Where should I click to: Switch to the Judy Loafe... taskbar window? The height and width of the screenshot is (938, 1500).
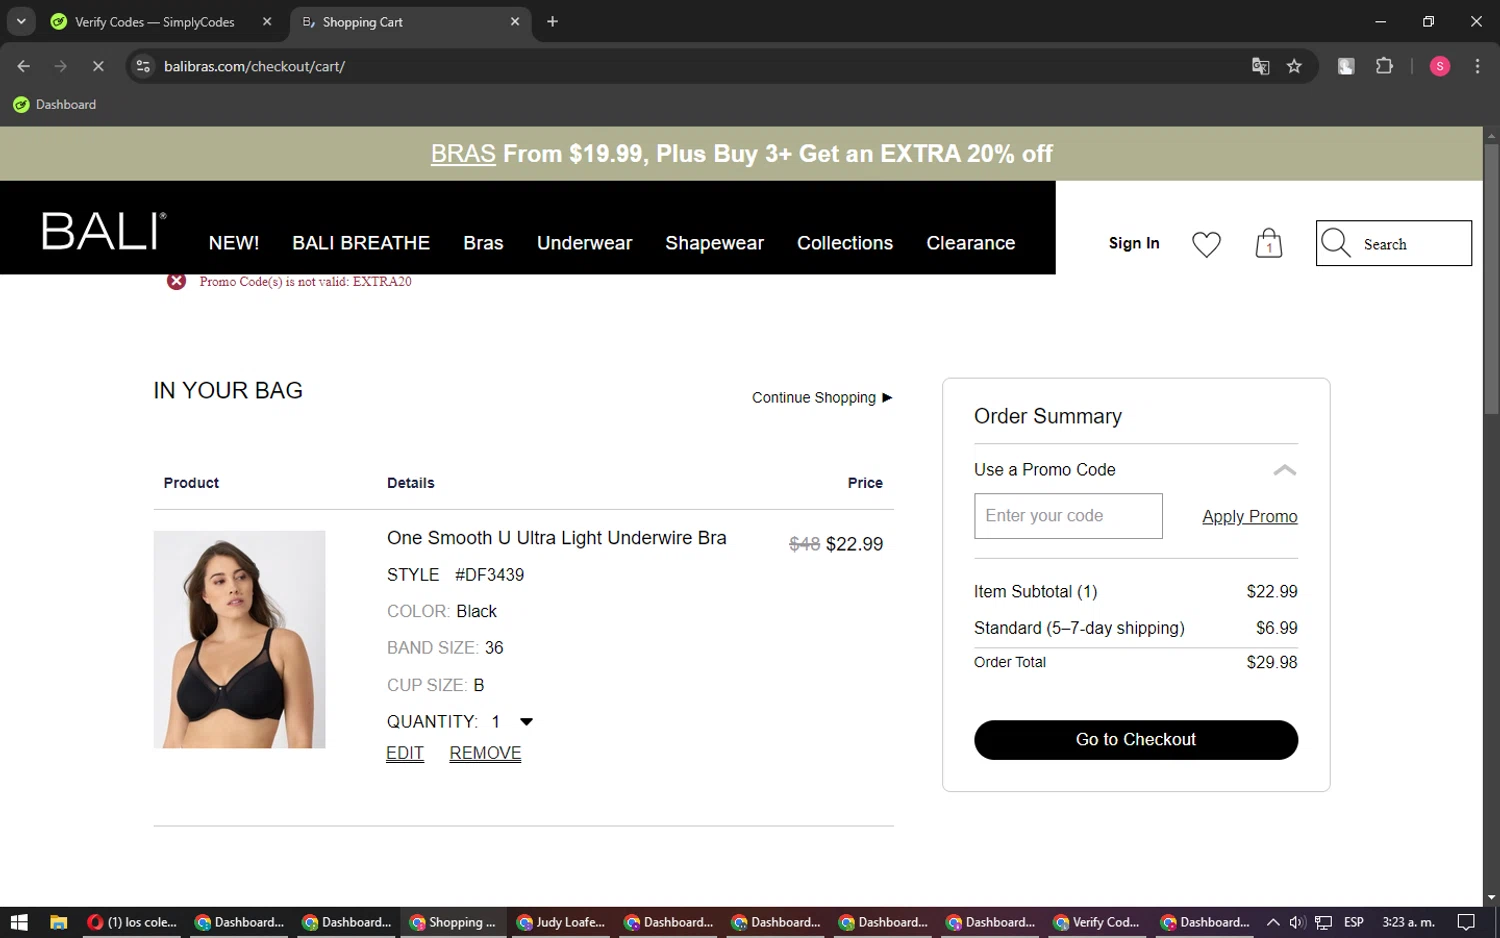click(x=560, y=922)
